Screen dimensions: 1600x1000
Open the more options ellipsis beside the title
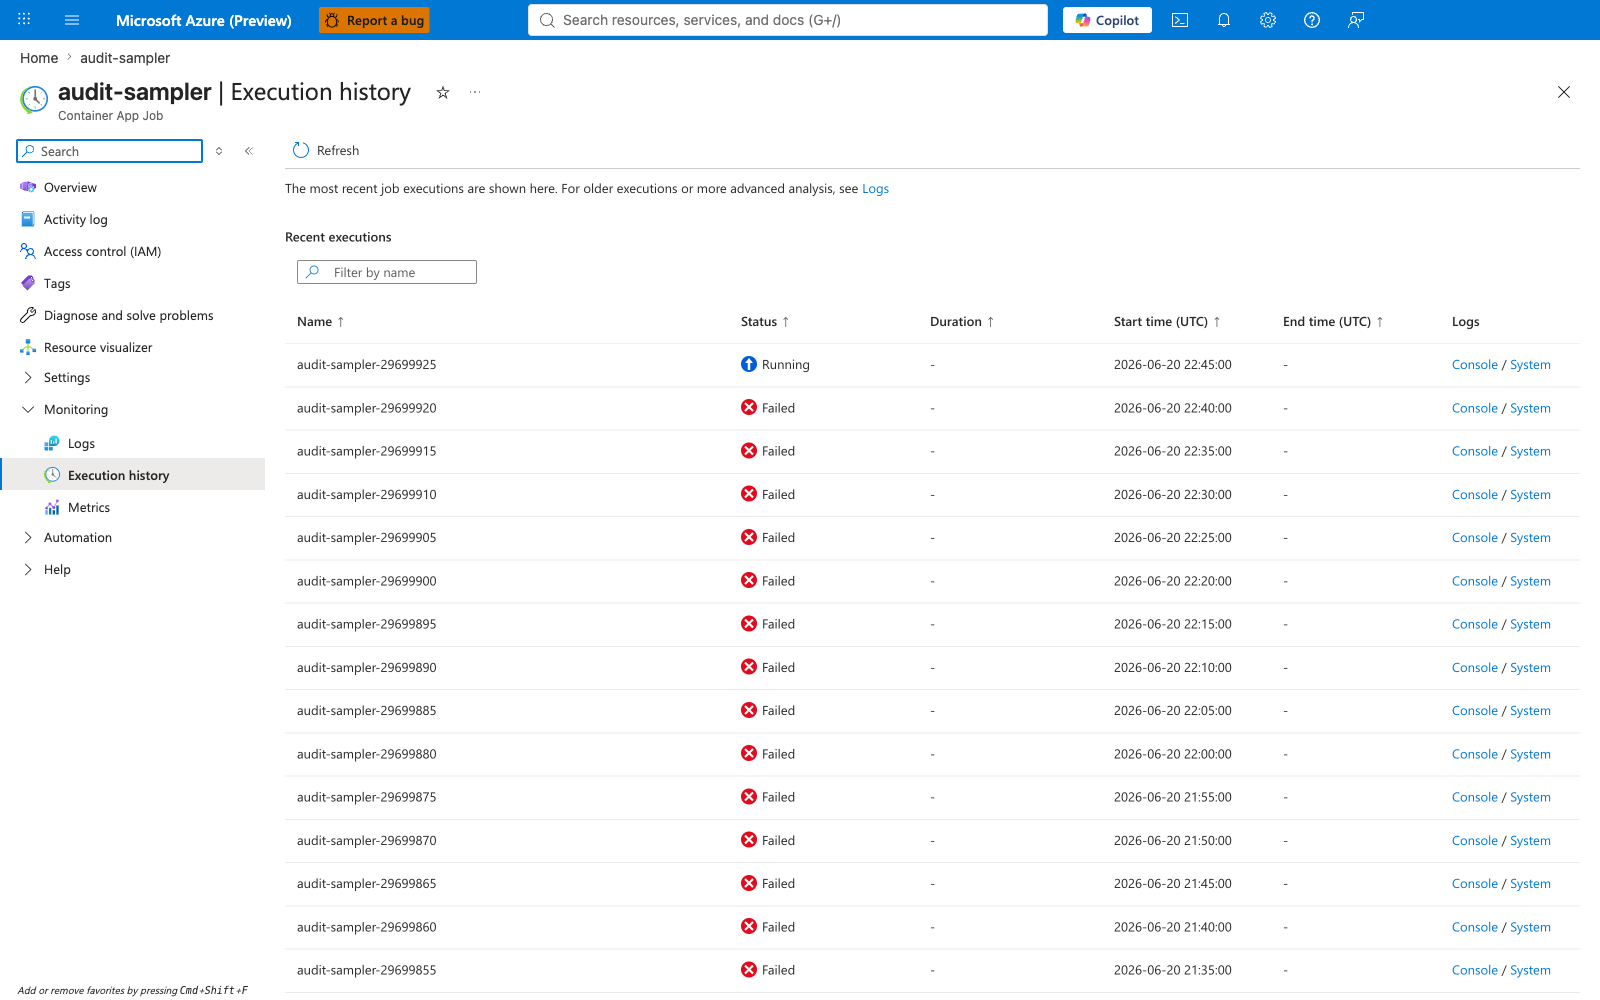coord(475,92)
